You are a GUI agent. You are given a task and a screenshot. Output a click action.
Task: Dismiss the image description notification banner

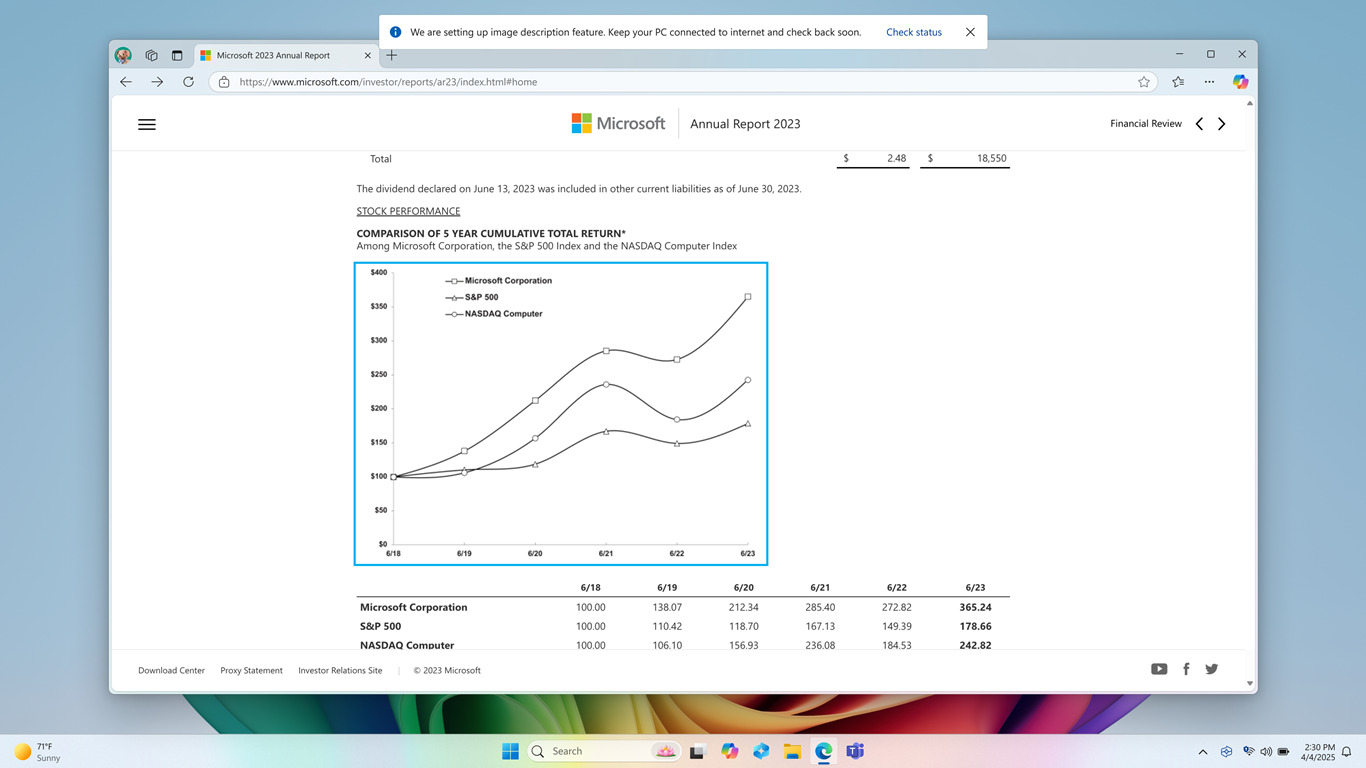point(970,31)
